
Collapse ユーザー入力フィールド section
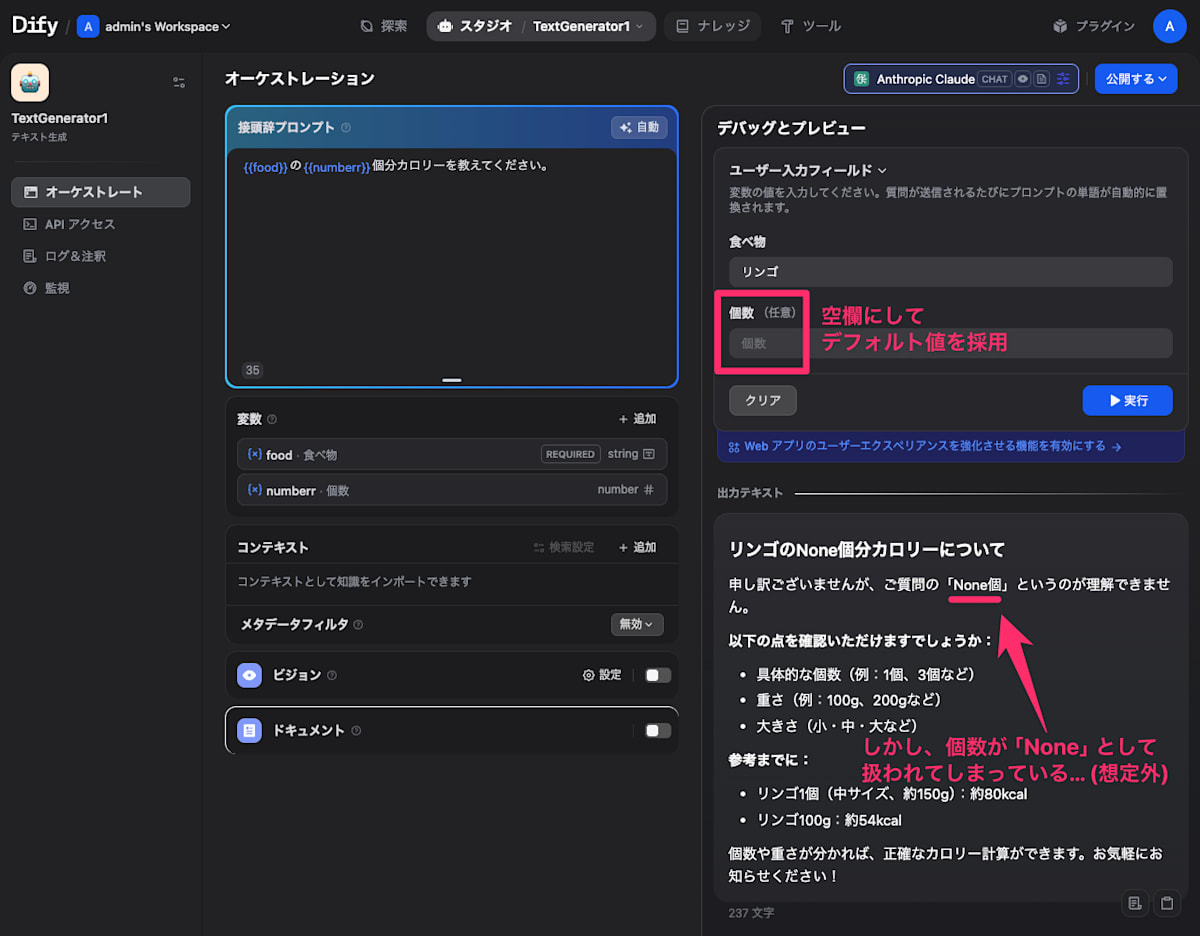pos(808,171)
